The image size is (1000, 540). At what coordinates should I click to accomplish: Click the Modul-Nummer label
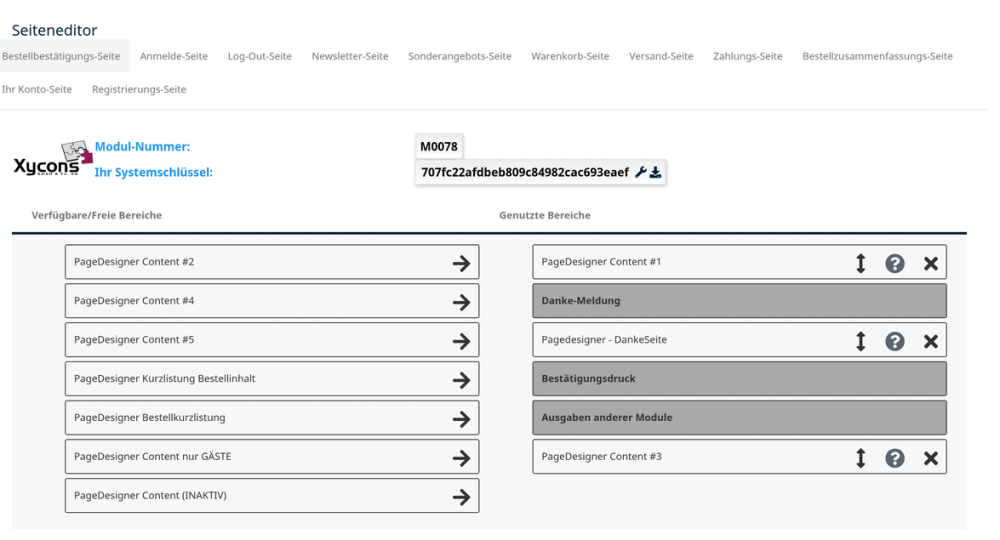(x=142, y=147)
